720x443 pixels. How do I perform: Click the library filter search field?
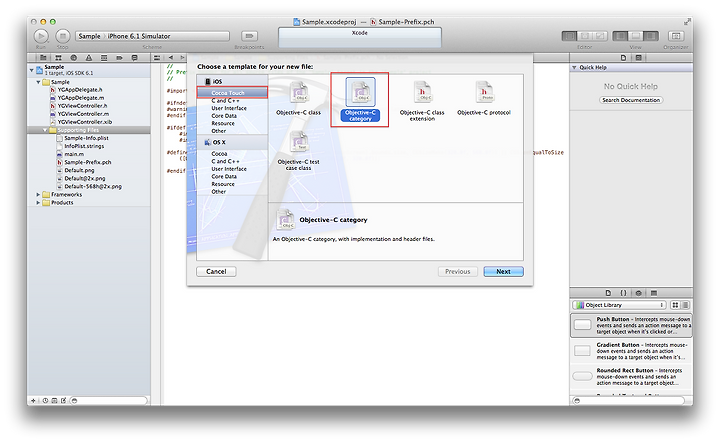coord(631,401)
